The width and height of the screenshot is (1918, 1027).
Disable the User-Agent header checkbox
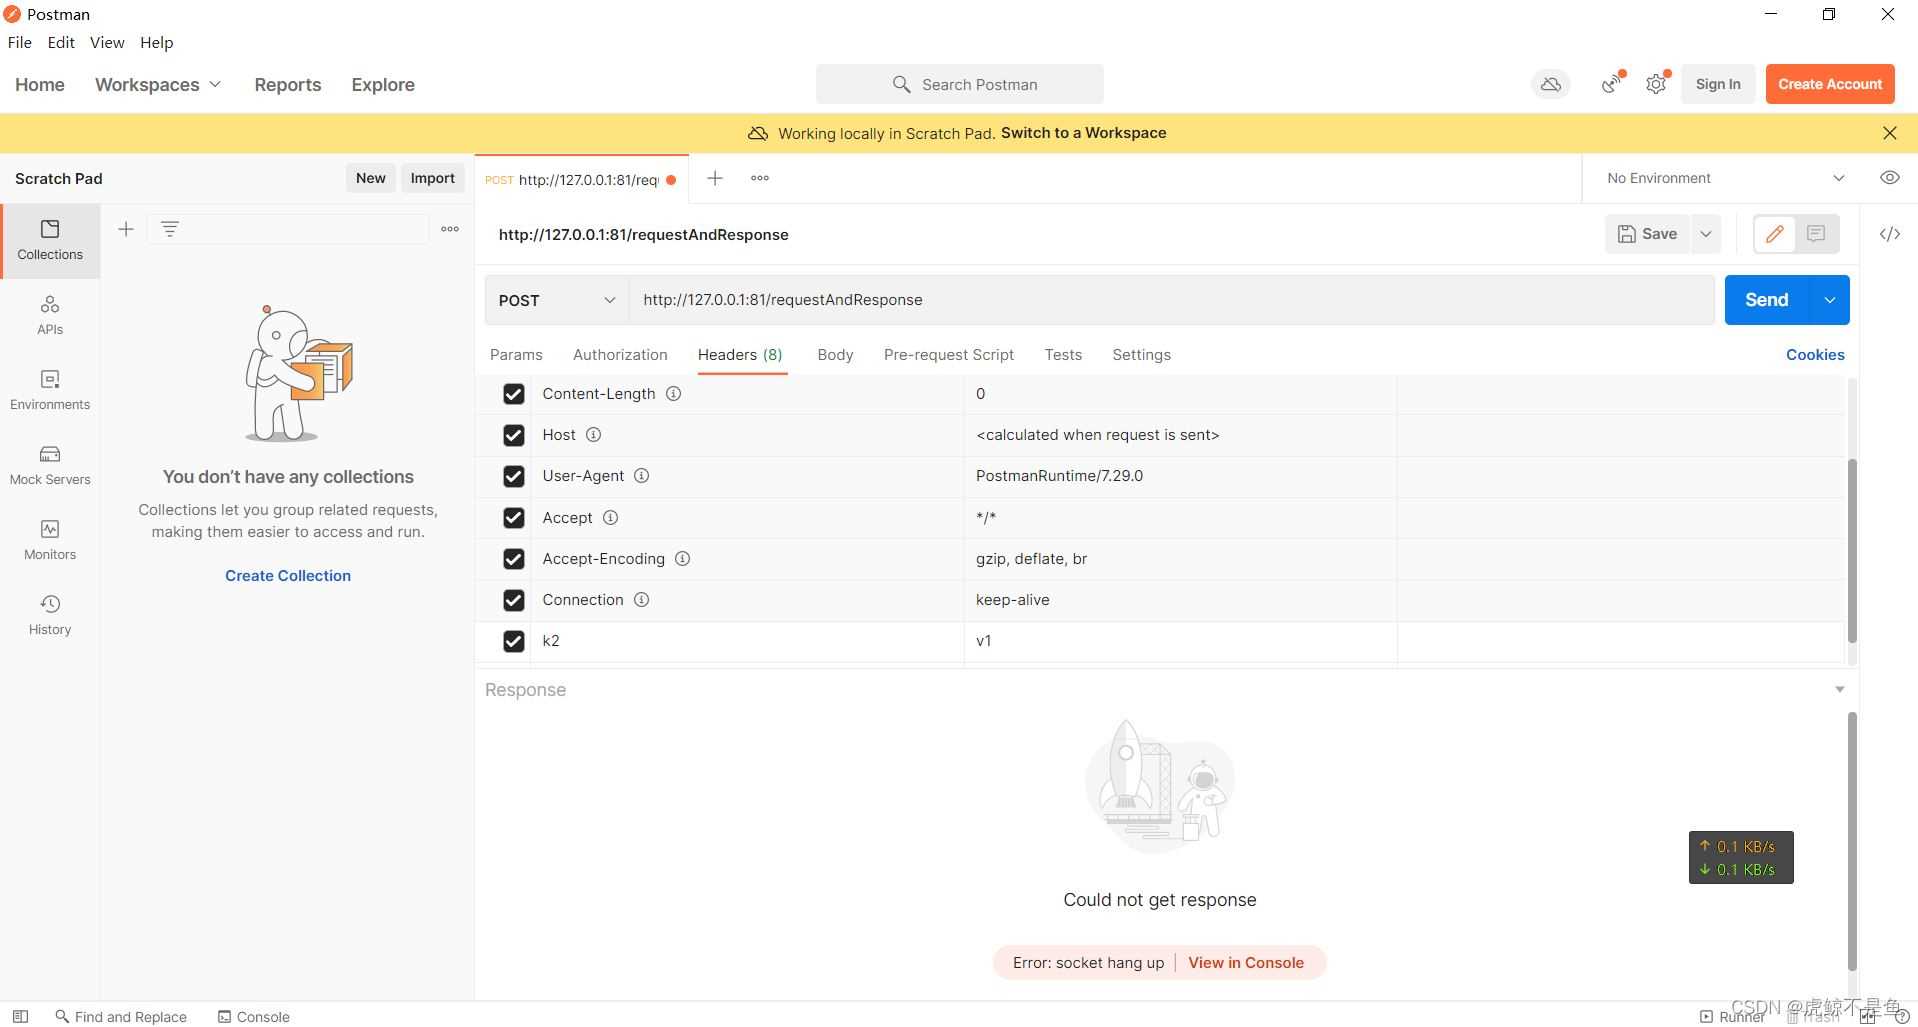pyautogui.click(x=514, y=476)
